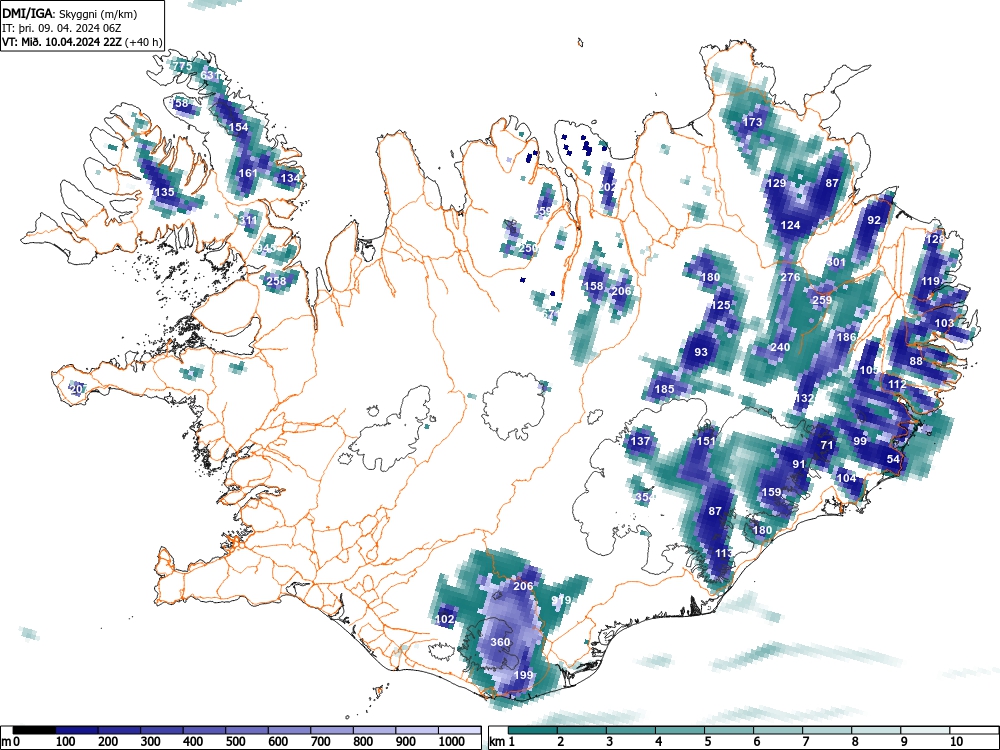Click the 360 value on the south glacier
The width and height of the screenshot is (1000, 750).
click(501, 642)
